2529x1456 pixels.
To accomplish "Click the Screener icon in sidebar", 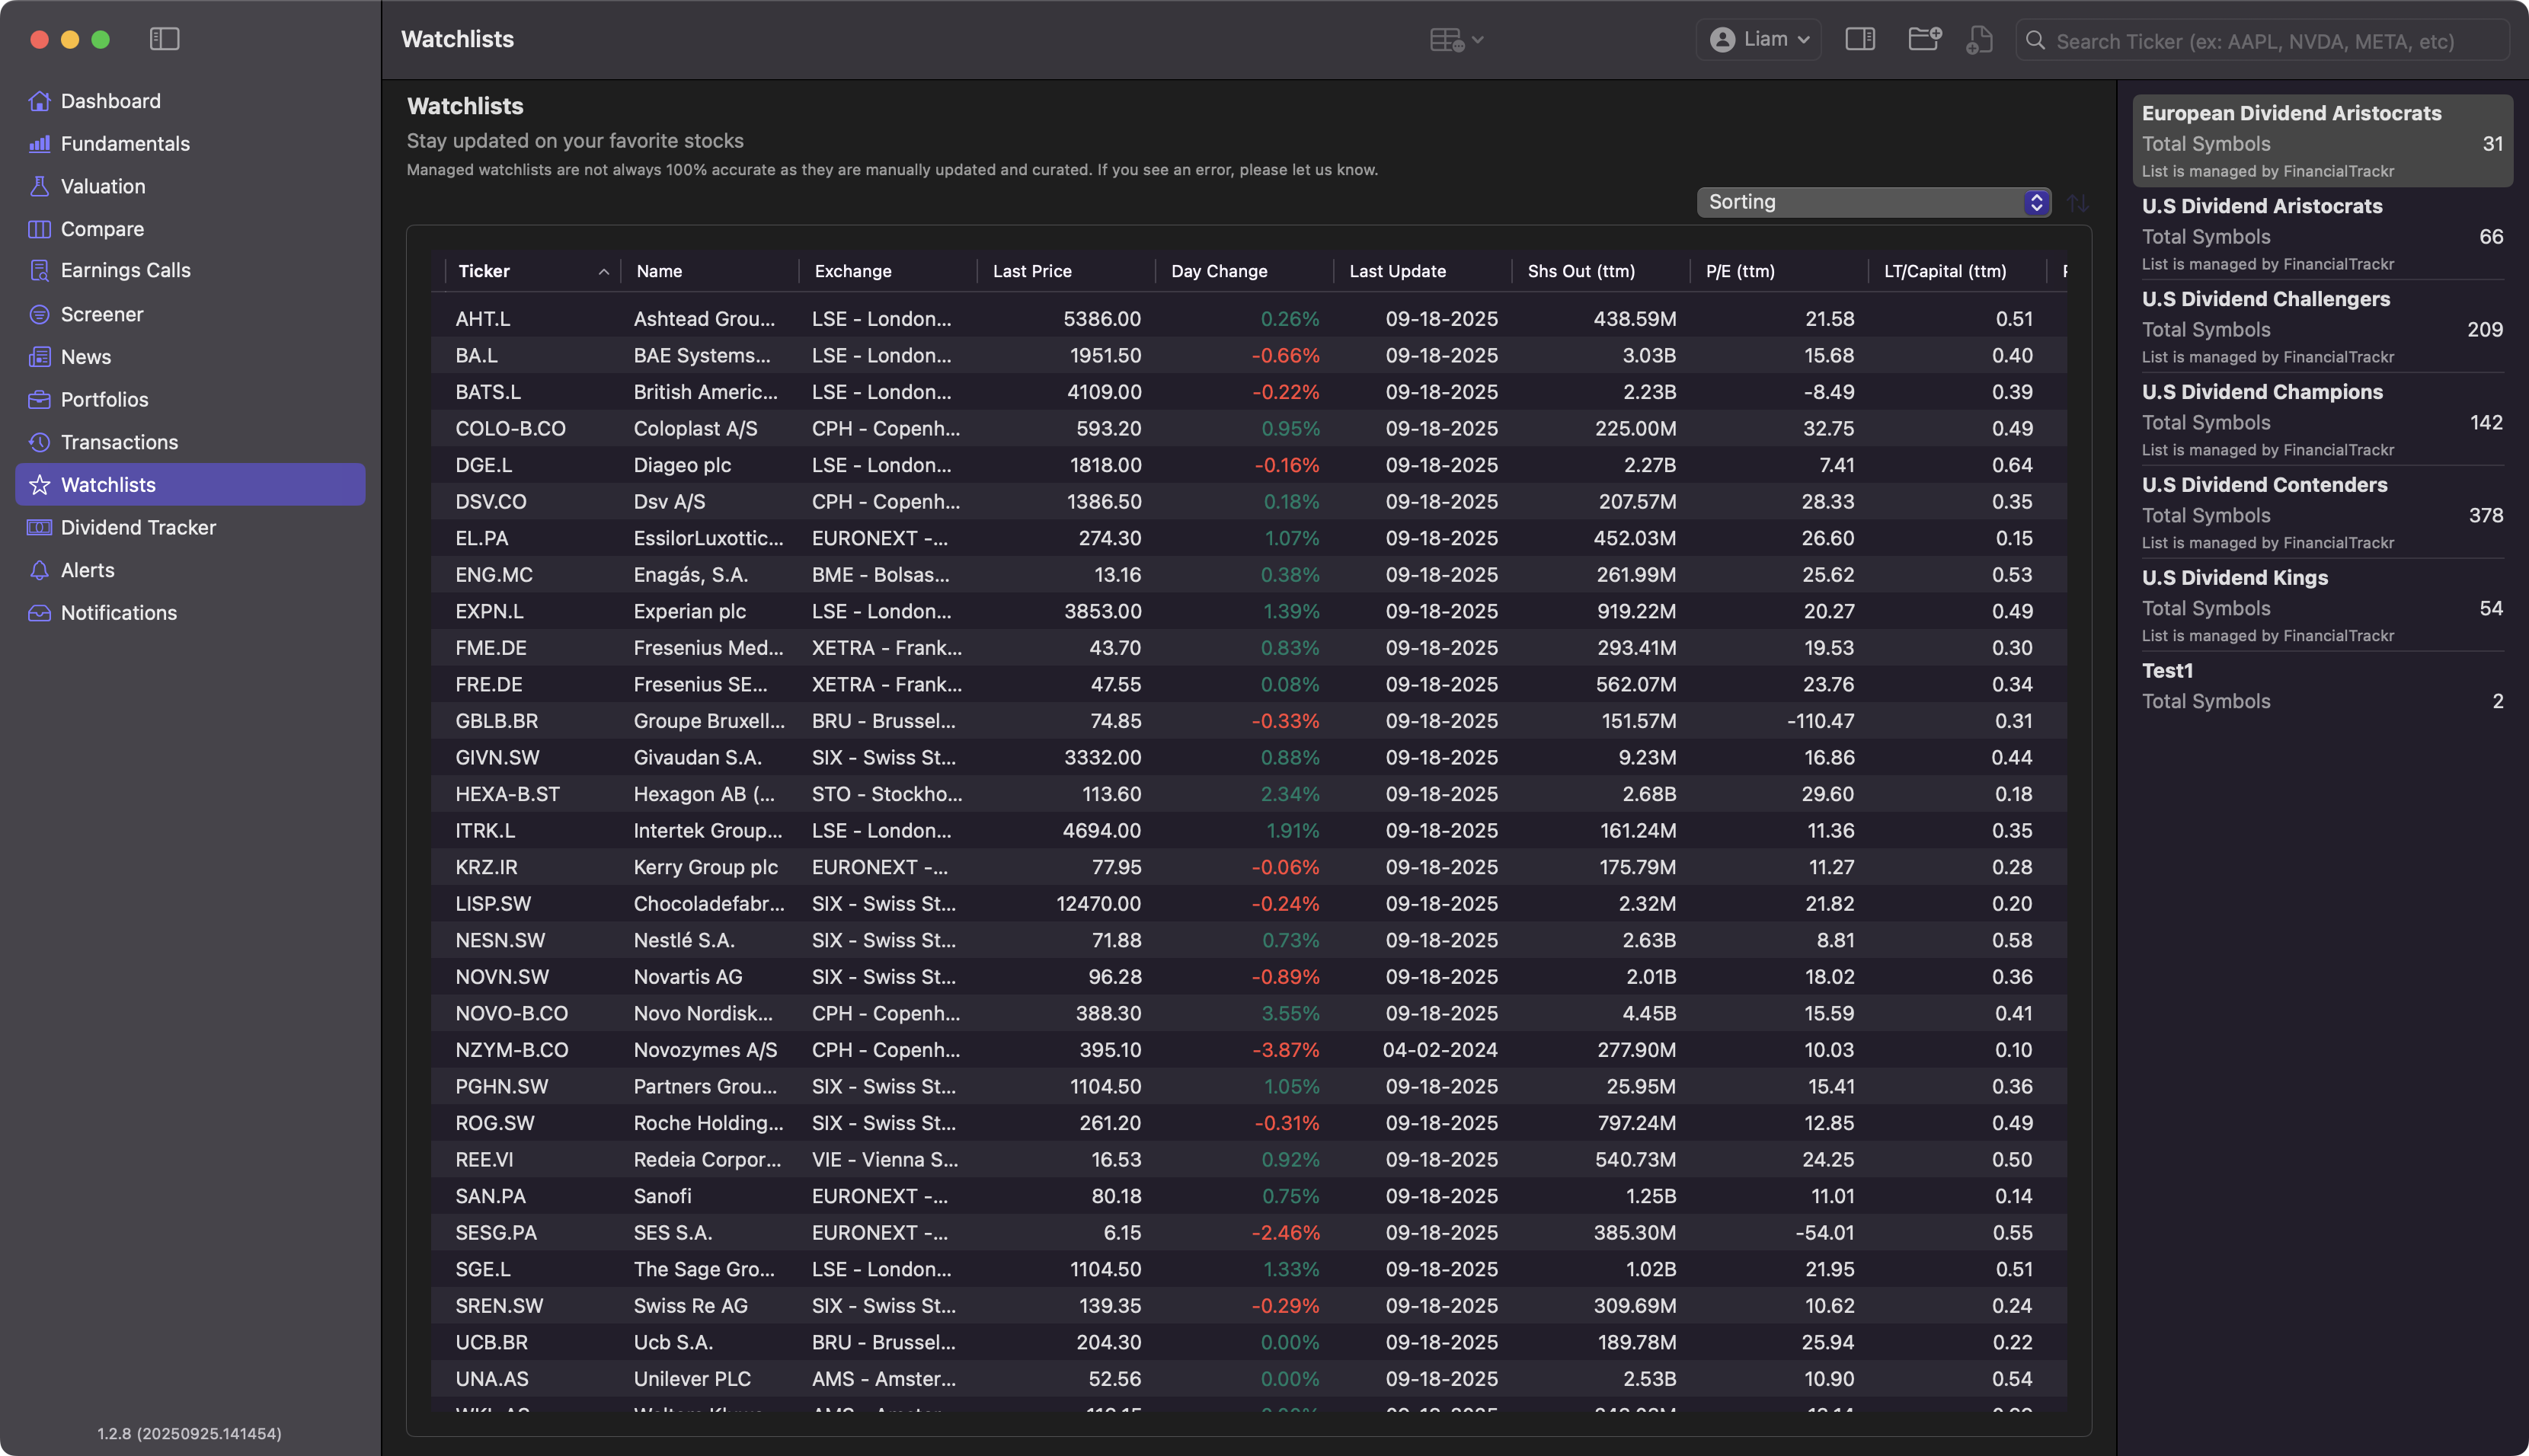I will click(x=39, y=314).
